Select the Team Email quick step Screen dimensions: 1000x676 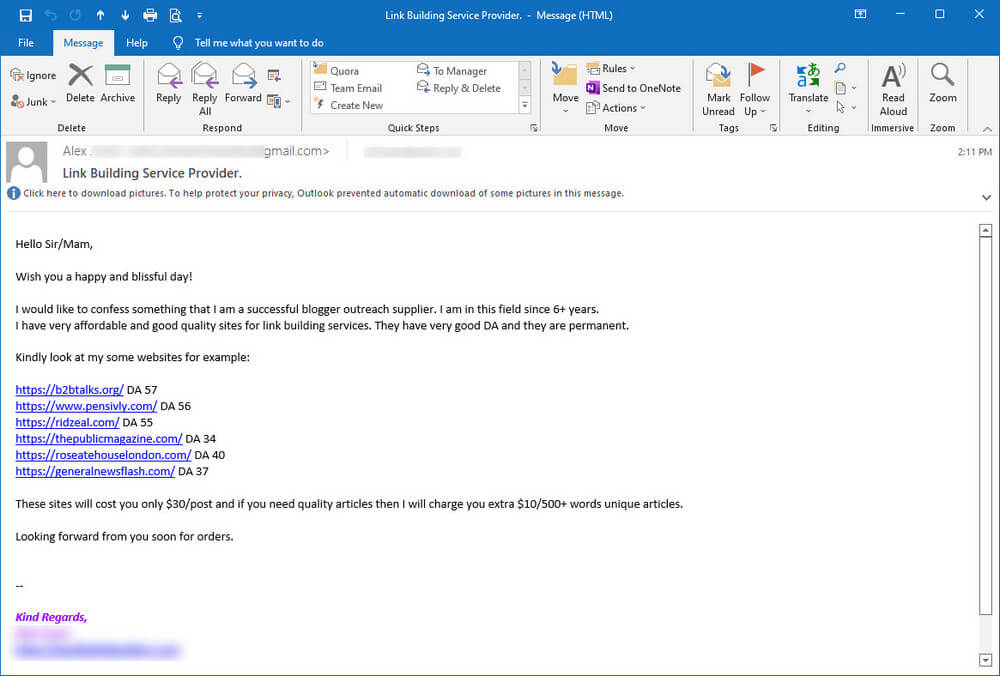click(348, 88)
